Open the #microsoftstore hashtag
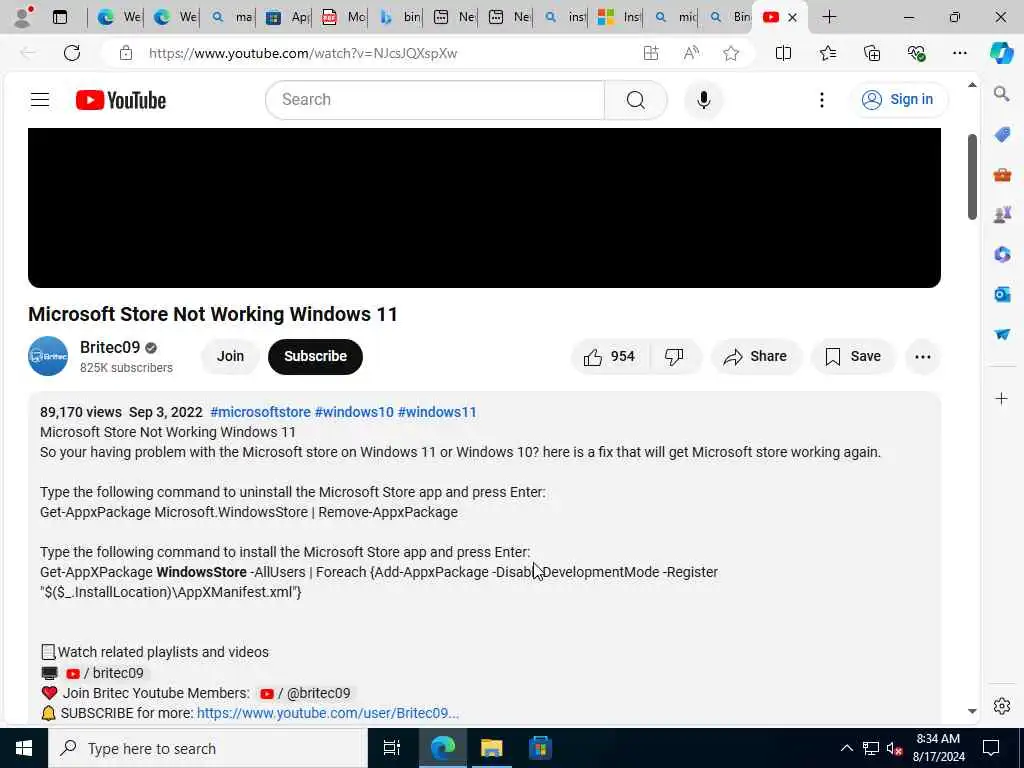1024x768 pixels. [260, 412]
